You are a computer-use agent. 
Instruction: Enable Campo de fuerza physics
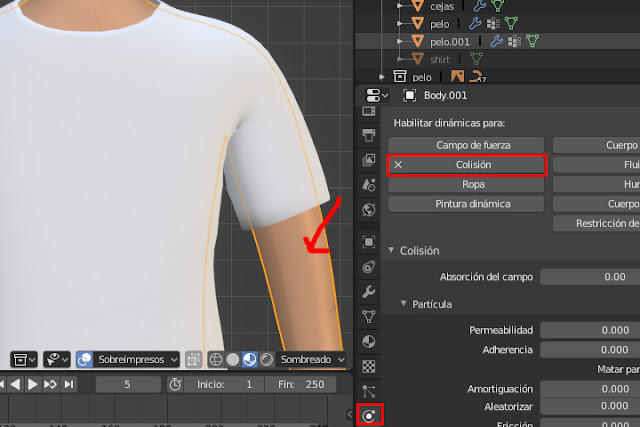(x=466, y=145)
